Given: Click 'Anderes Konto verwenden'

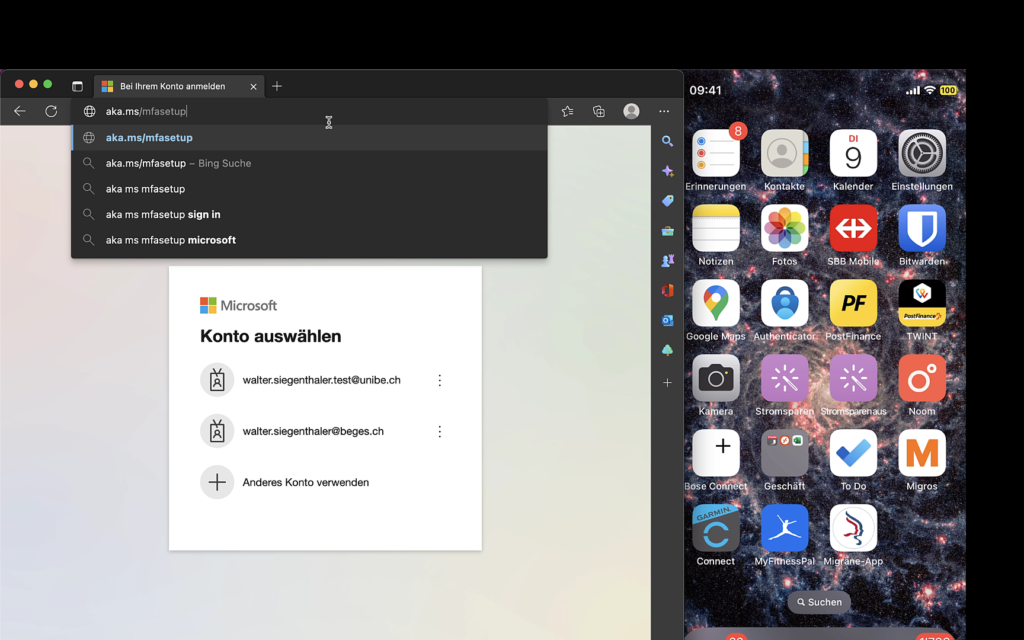Looking at the screenshot, I should pyautogui.click(x=305, y=482).
